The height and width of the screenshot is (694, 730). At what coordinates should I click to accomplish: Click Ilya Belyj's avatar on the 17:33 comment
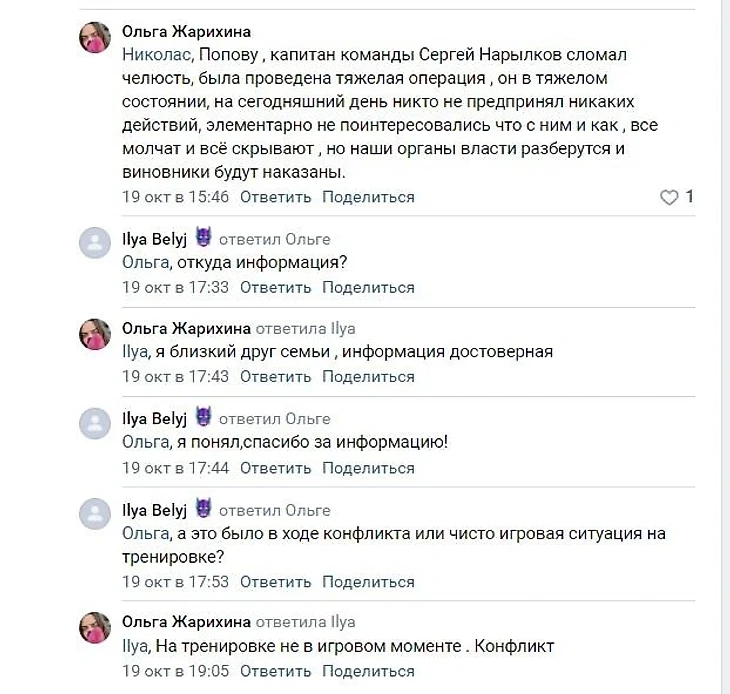click(x=95, y=245)
